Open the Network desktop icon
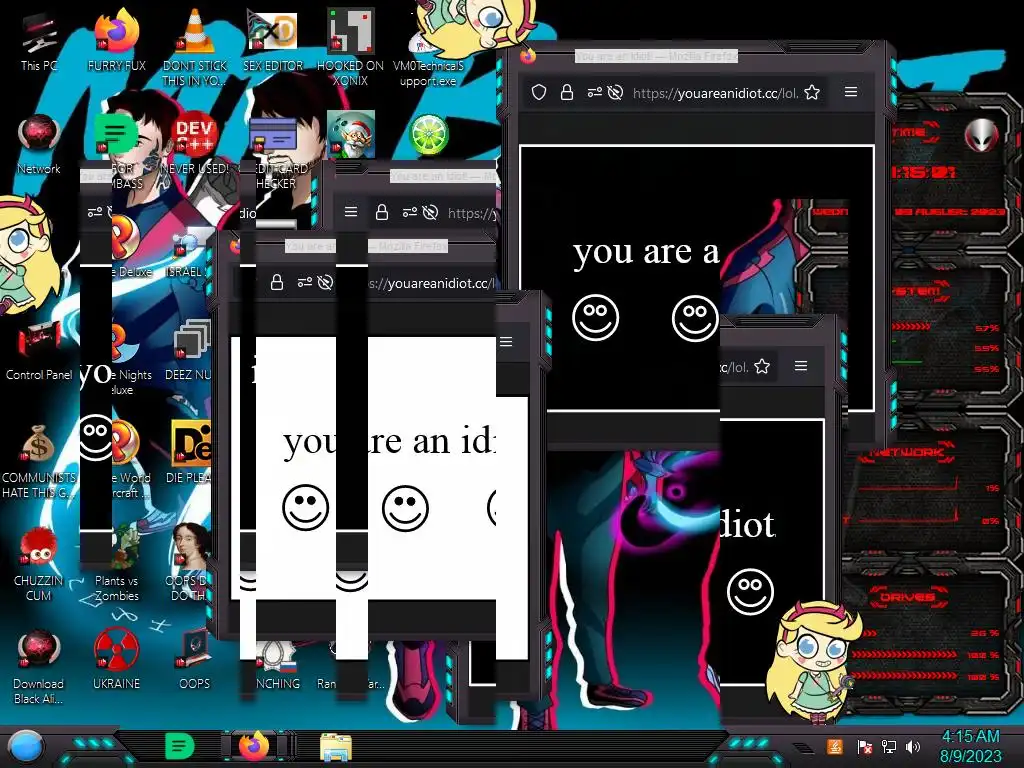This screenshot has width=1024, height=768. pyautogui.click(x=39, y=144)
